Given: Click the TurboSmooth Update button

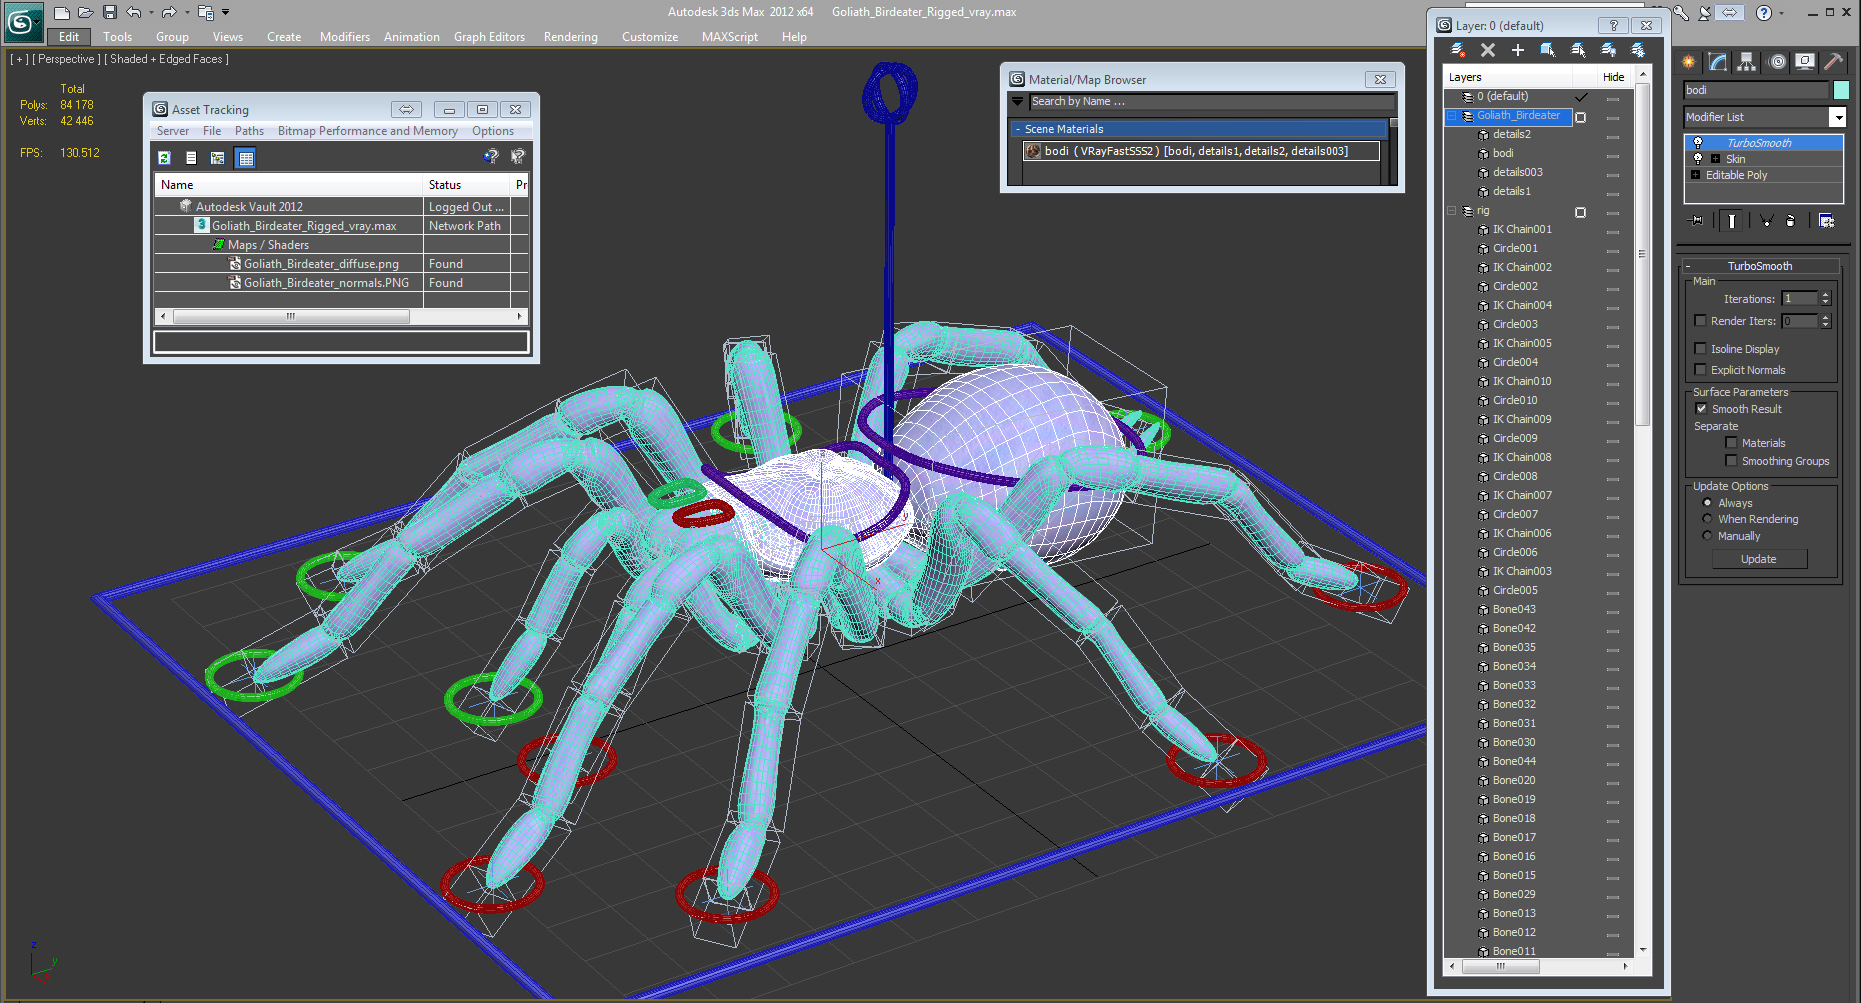Looking at the screenshot, I should tap(1759, 559).
